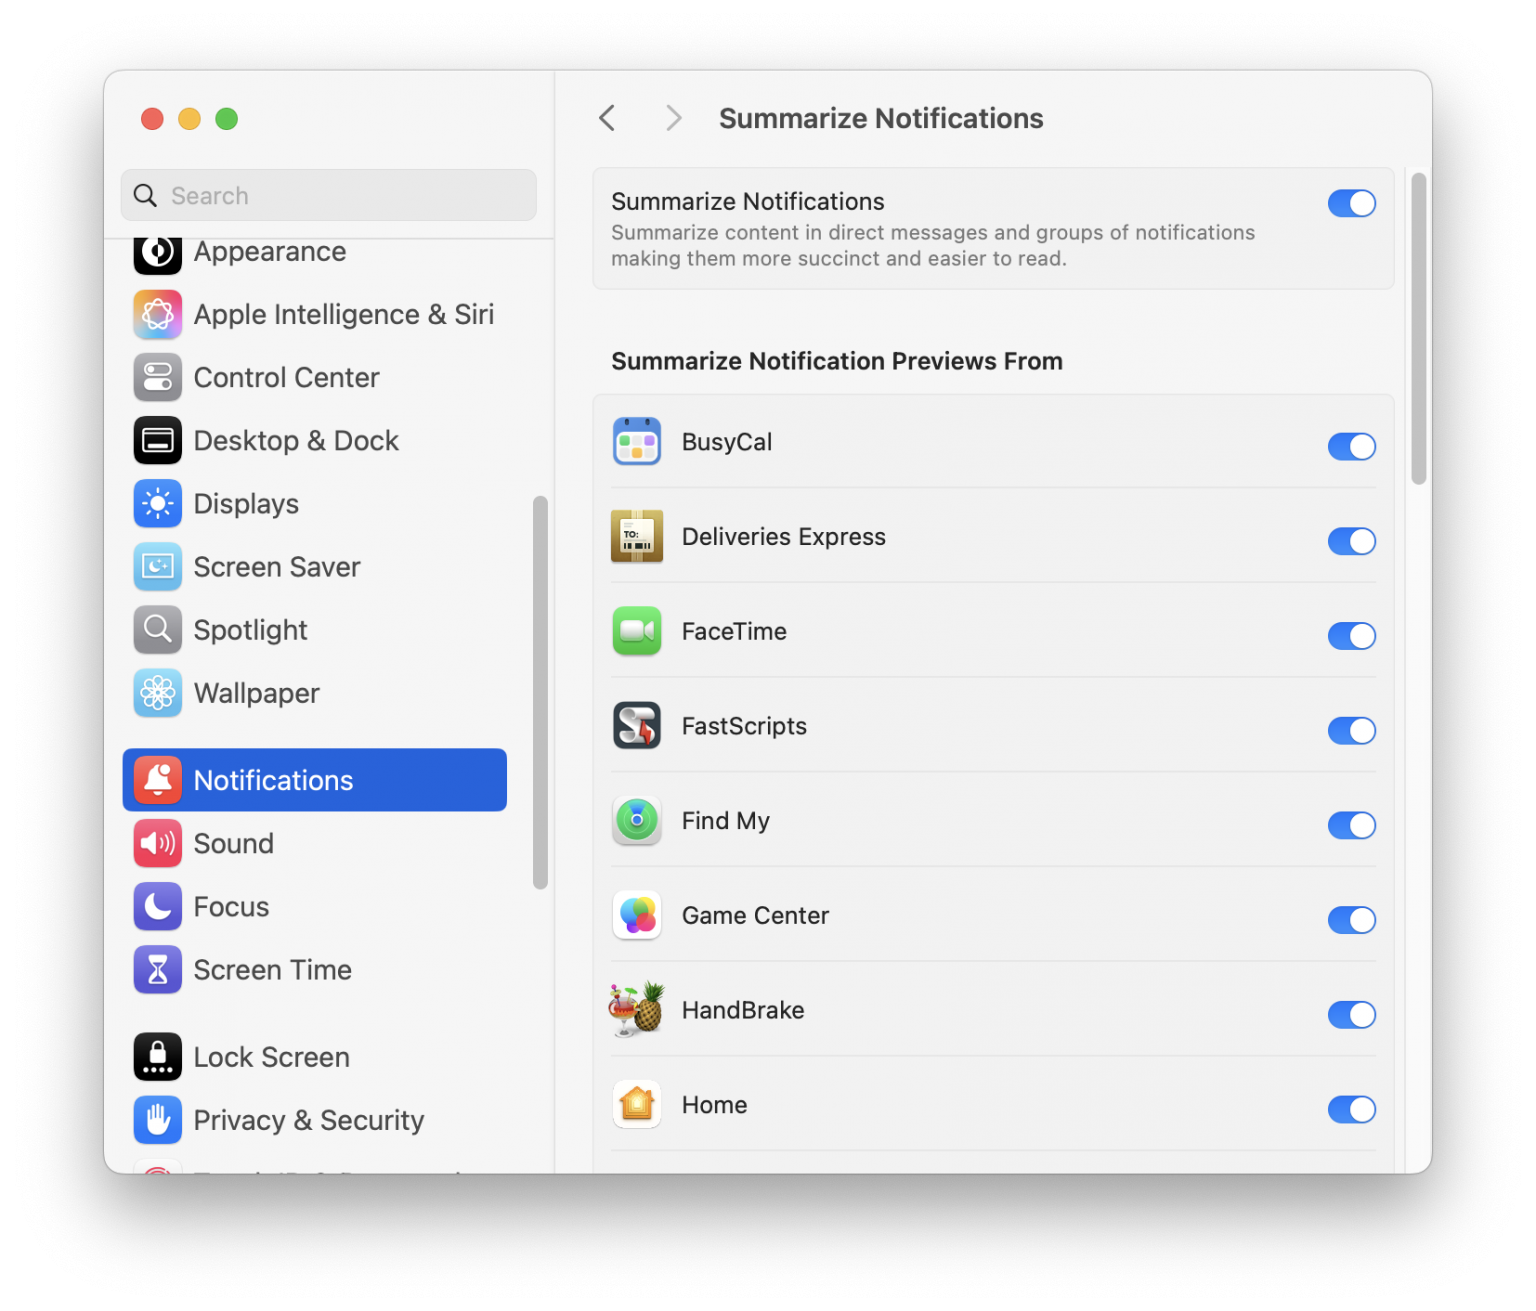1536x1311 pixels.
Task: Open Desktop & Dock preferences
Action: pyautogui.click(x=296, y=440)
